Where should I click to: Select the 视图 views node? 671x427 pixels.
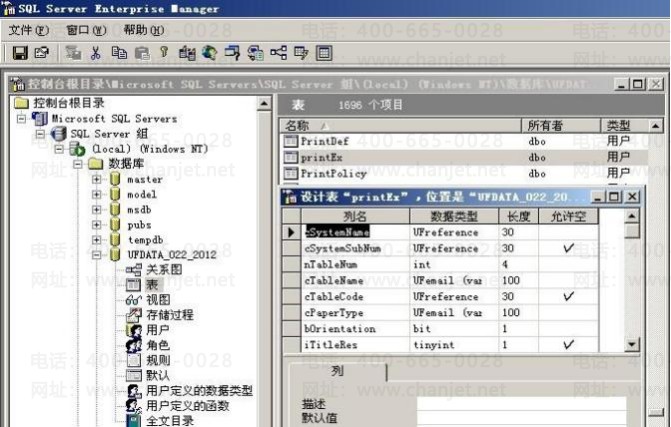158,299
